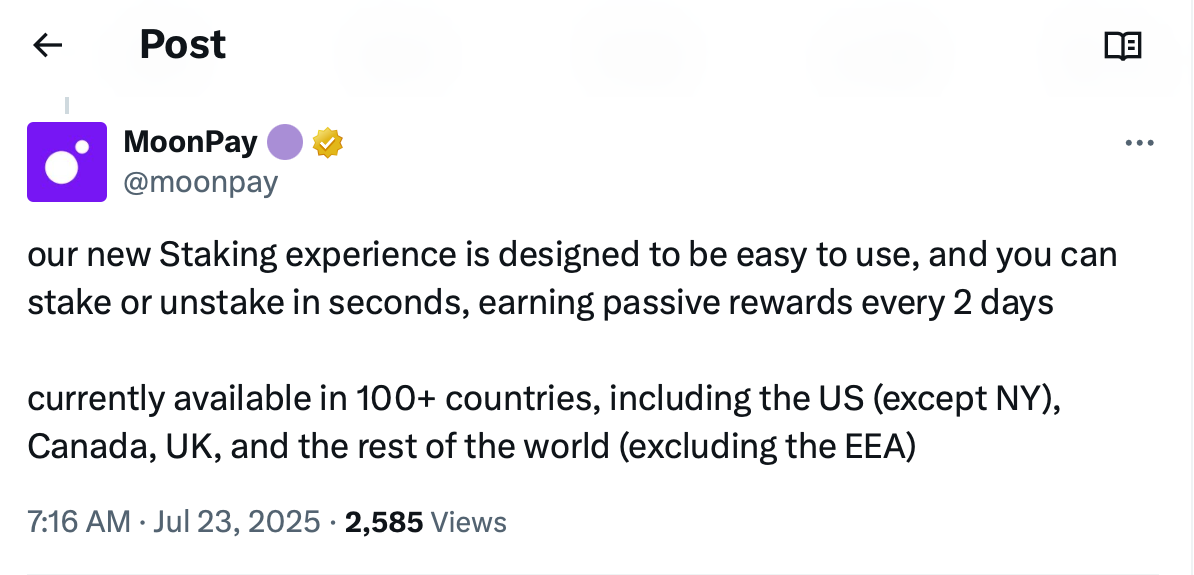Click the line starting "our new Staking experience"
Screen dimensions: 1194x575
571,255
